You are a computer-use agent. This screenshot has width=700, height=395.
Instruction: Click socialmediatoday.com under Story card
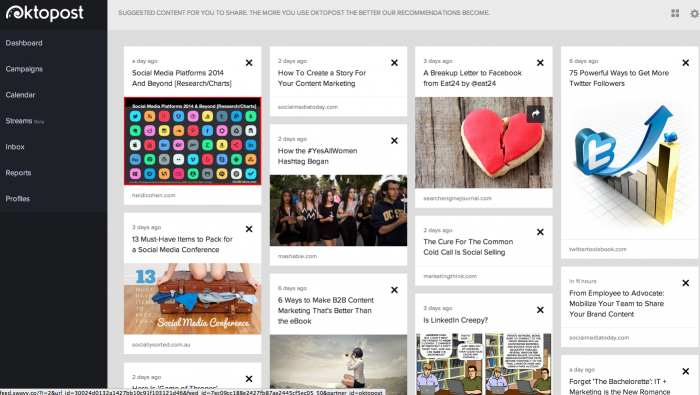pyautogui.click(x=308, y=107)
